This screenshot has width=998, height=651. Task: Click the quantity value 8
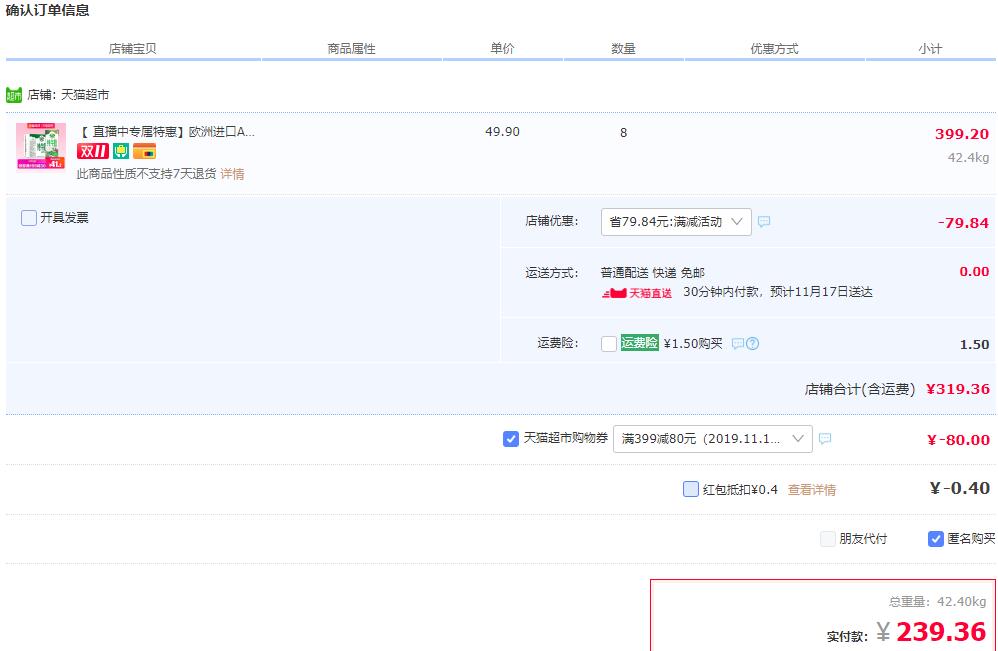click(623, 132)
